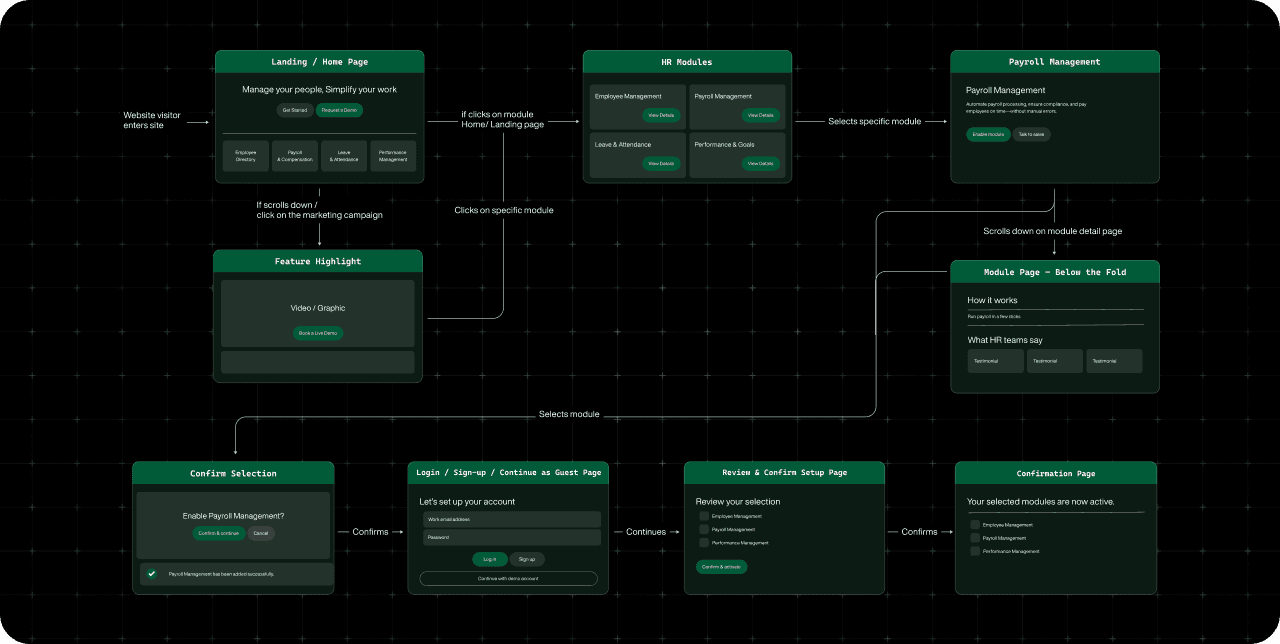Check Payroll Management on Review page

[x=704, y=529]
